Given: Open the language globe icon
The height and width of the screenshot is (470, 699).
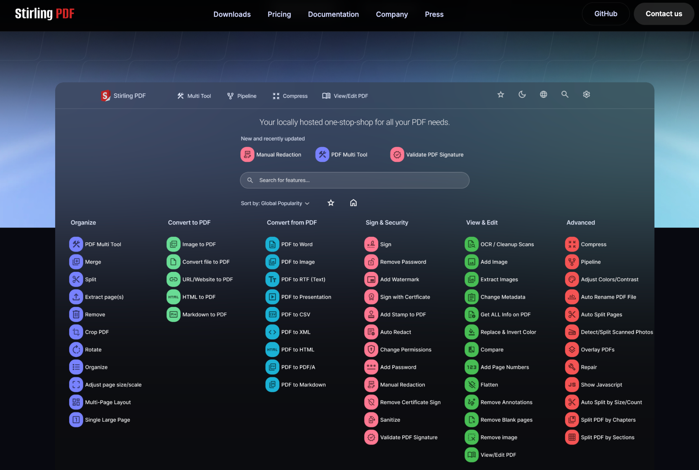Looking at the screenshot, I should click(543, 95).
